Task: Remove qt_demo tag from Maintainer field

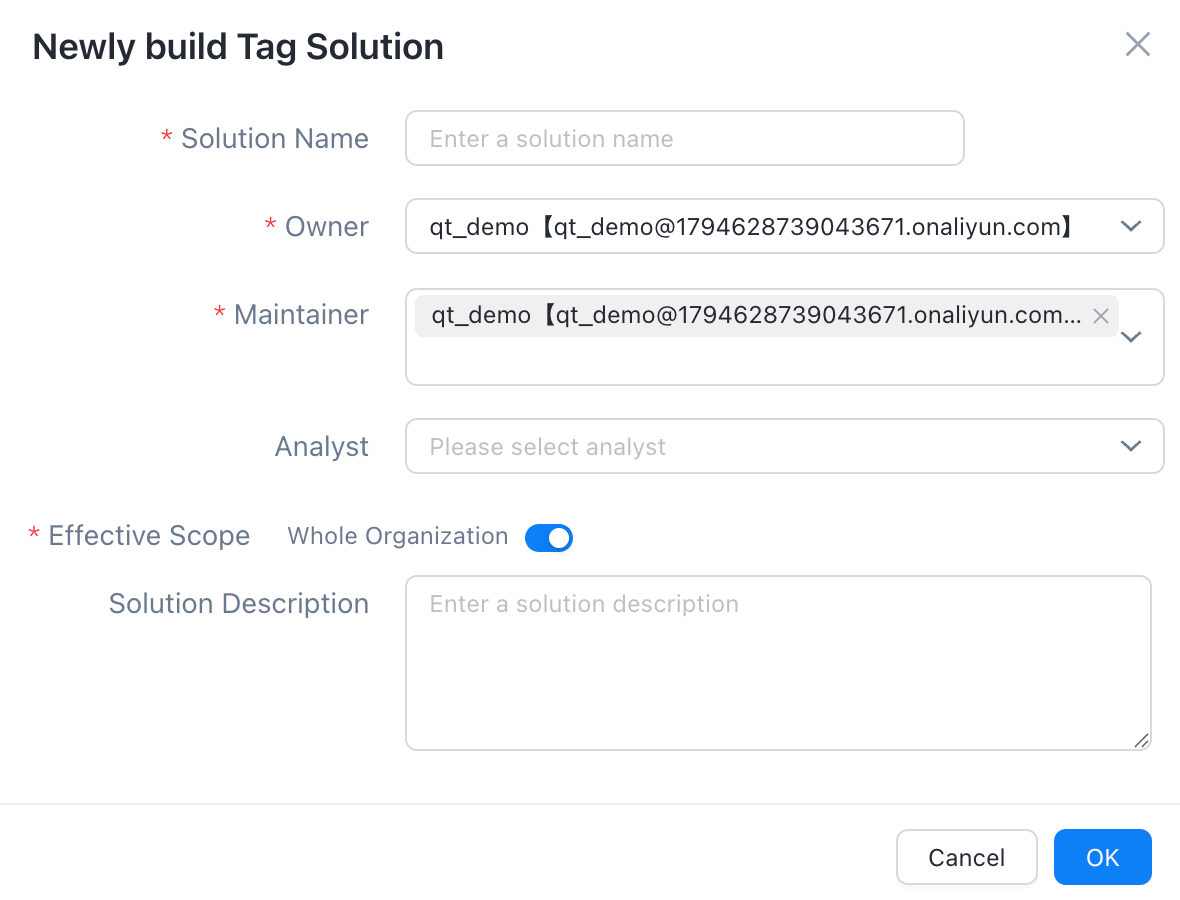Action: coord(1100,316)
